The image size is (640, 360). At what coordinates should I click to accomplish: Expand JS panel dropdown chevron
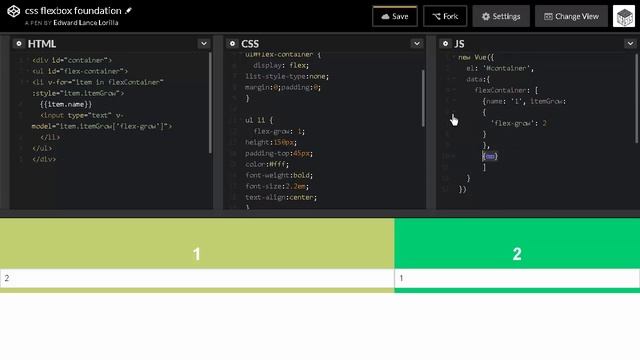coord(630,43)
